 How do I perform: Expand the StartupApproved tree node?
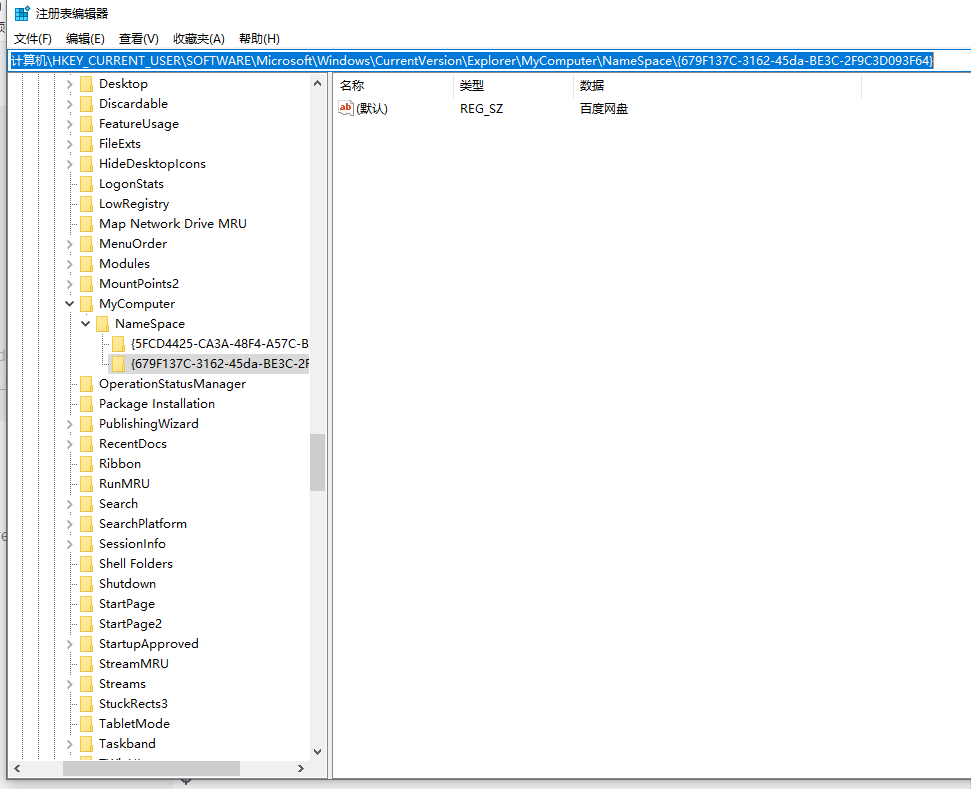(70, 643)
